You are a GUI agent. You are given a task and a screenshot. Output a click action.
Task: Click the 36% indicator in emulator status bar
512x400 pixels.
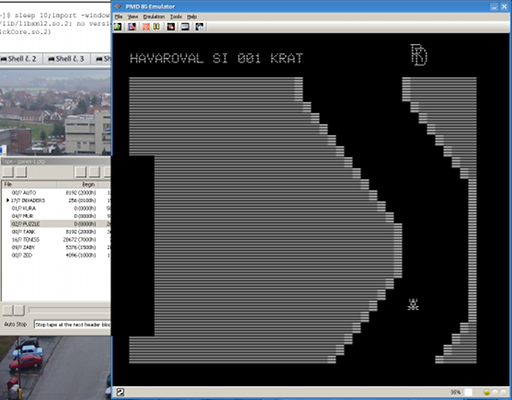(x=456, y=392)
